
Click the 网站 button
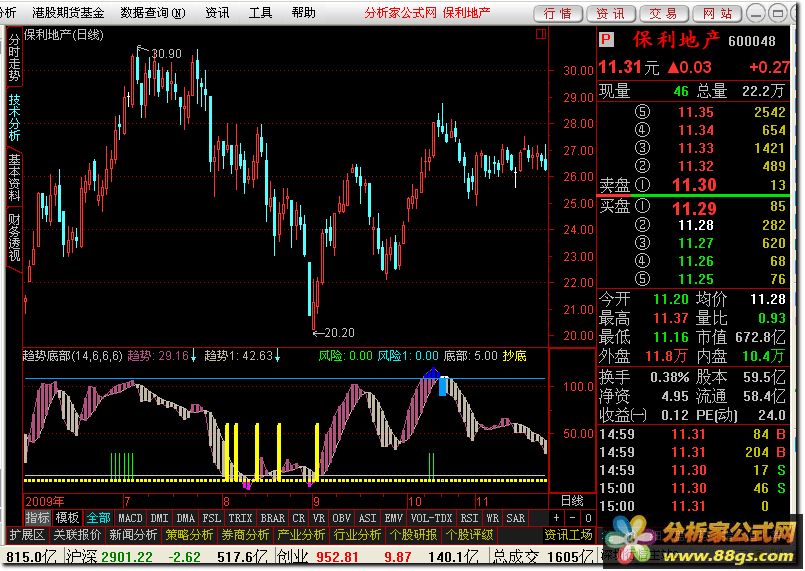point(717,14)
